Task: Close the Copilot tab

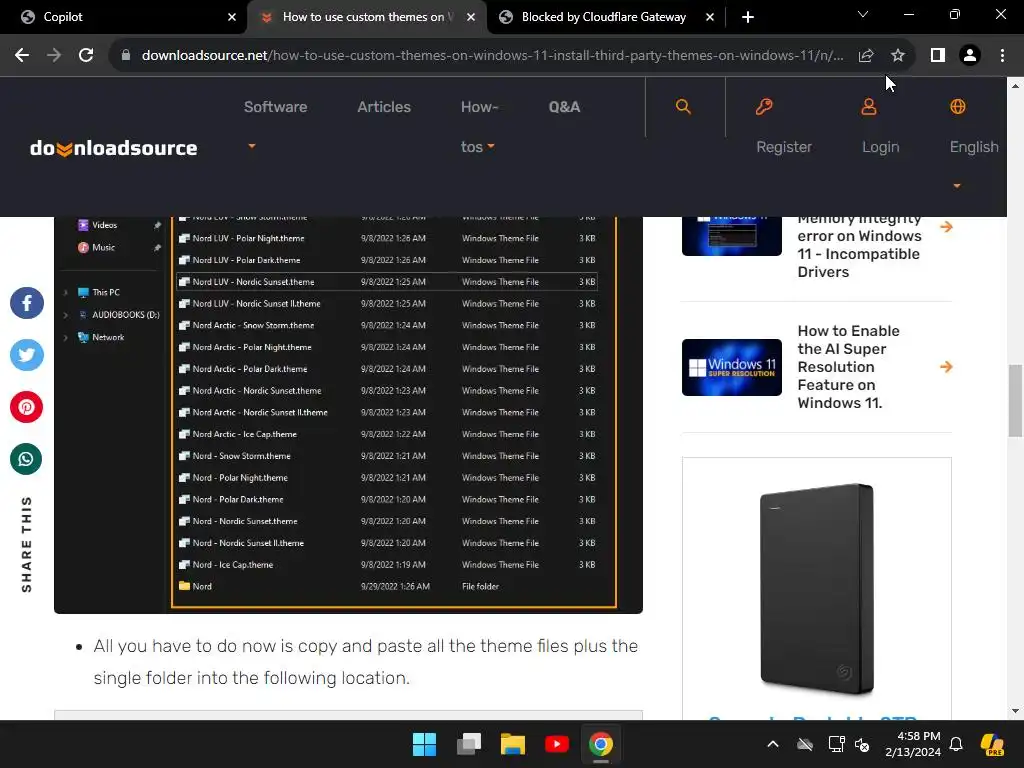Action: pyautogui.click(x=232, y=18)
